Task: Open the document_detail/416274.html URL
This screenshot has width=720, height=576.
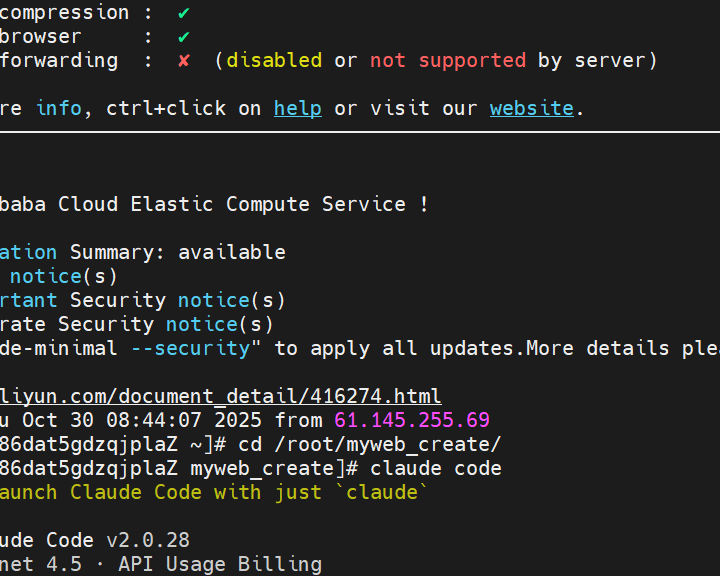Action: coord(220,396)
